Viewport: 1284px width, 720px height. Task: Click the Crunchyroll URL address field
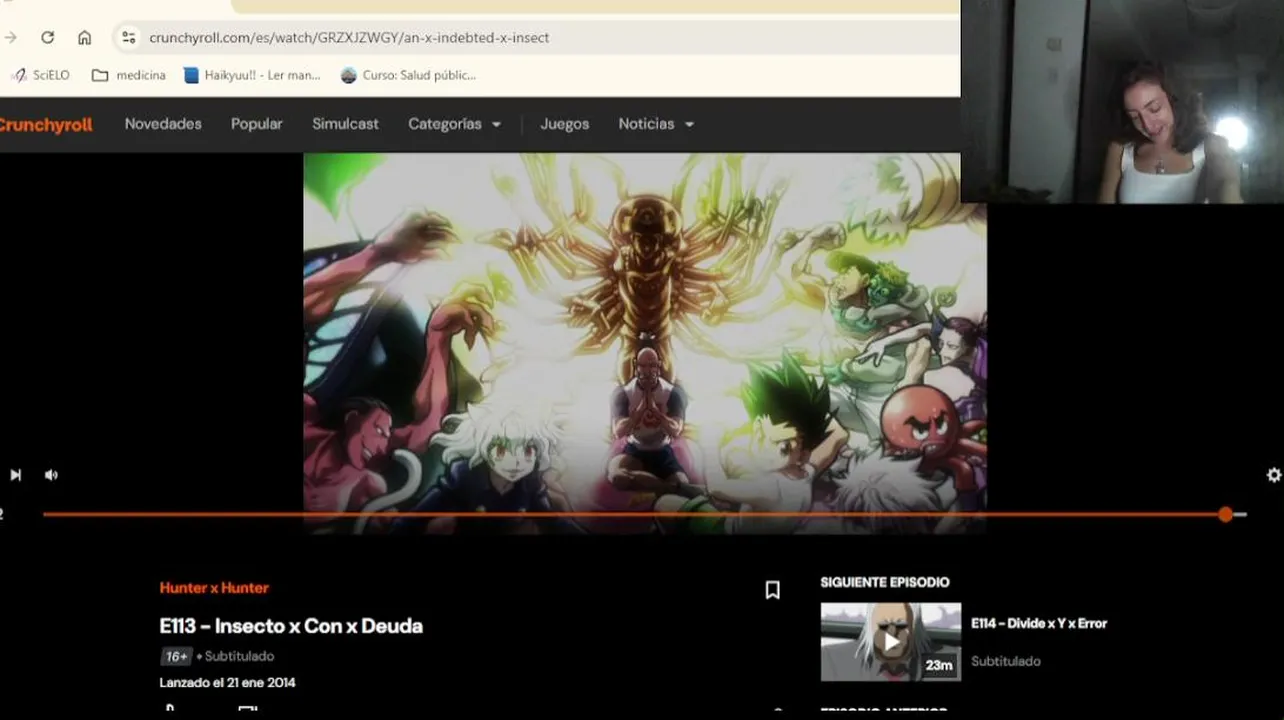coord(540,37)
